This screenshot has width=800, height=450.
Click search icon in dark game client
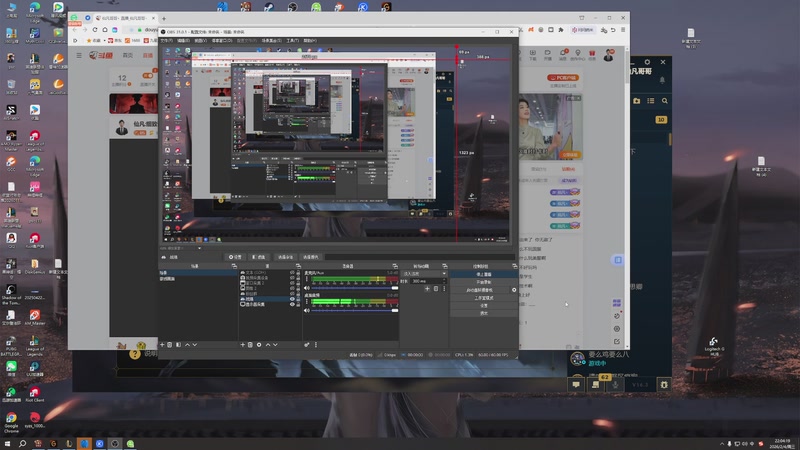(665, 101)
